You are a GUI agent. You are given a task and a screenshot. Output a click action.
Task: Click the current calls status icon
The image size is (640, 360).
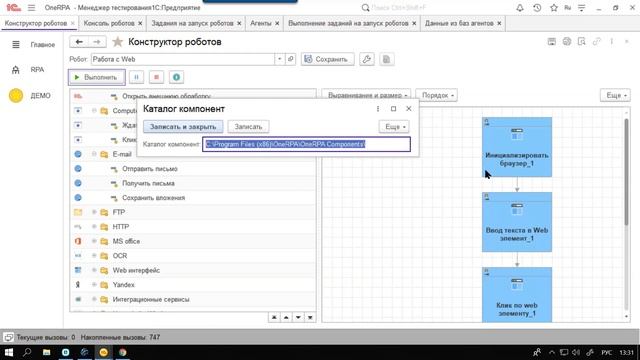(9, 337)
